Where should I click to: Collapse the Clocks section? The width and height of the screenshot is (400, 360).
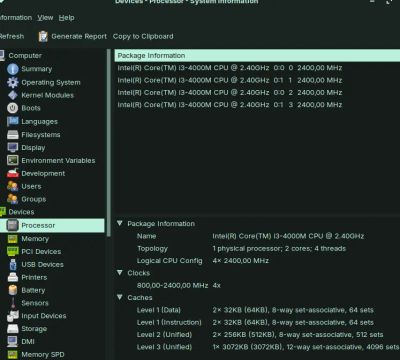point(120,273)
